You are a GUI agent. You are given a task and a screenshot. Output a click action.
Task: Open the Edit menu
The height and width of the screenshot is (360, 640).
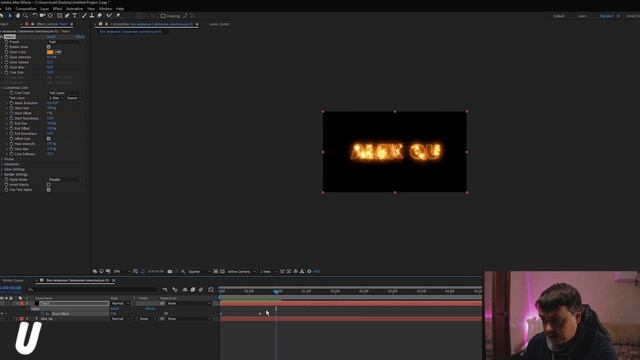click(8, 9)
